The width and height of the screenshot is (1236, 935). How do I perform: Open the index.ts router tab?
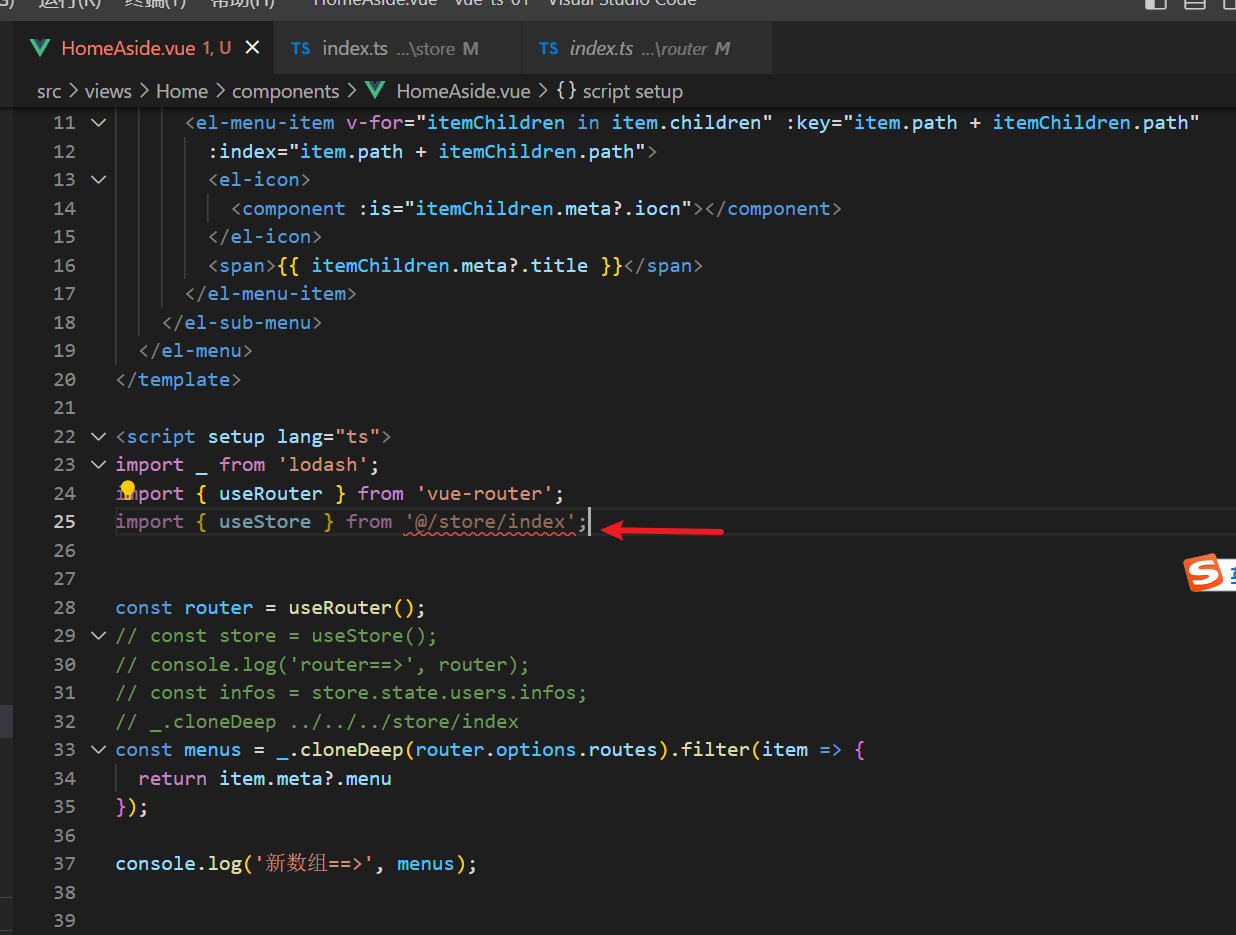tap(647, 48)
